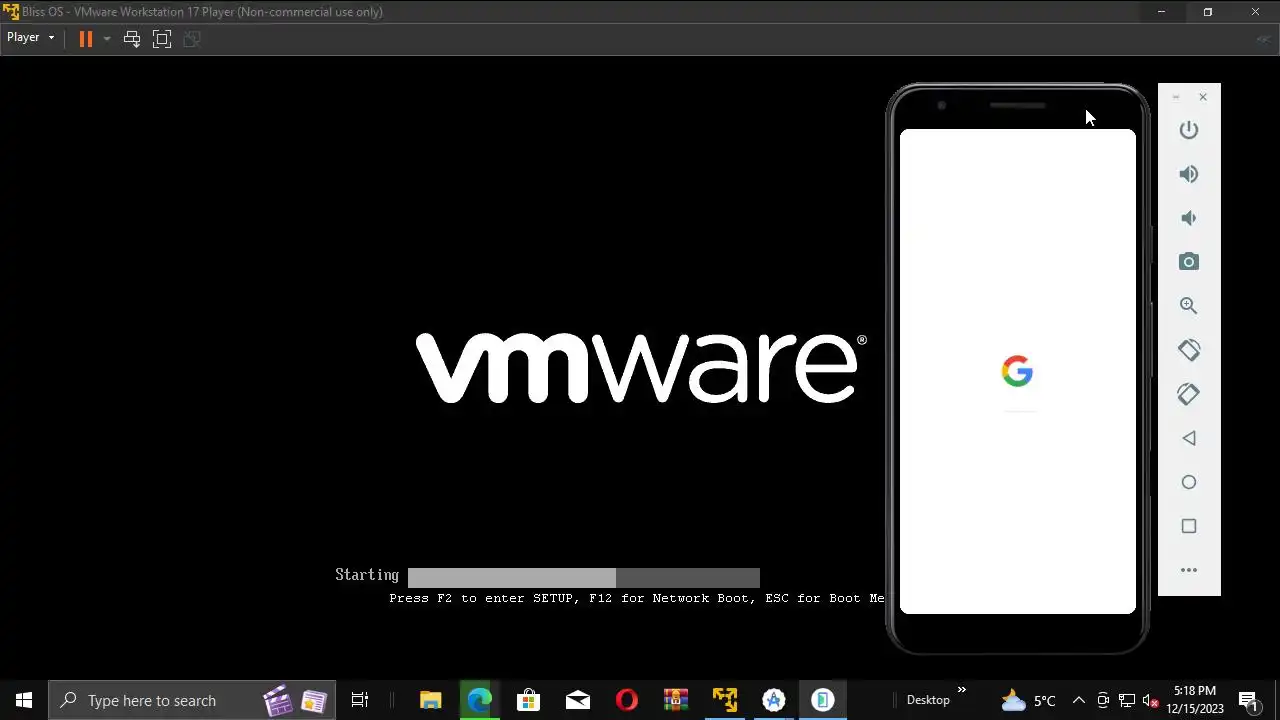Switch to VMware Player taskbar icon
The width and height of the screenshot is (1280, 720).
724,700
